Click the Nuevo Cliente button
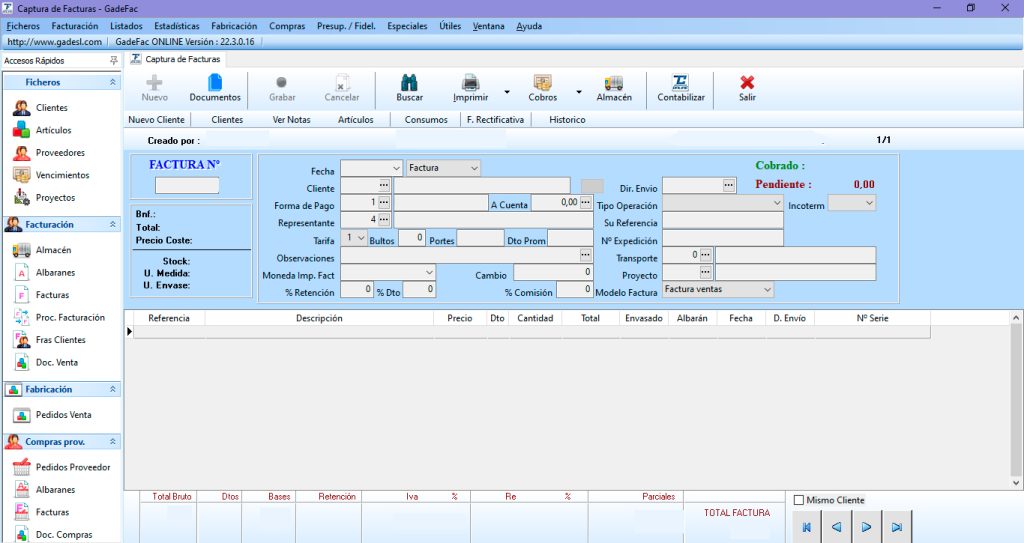1024x543 pixels. [157, 120]
